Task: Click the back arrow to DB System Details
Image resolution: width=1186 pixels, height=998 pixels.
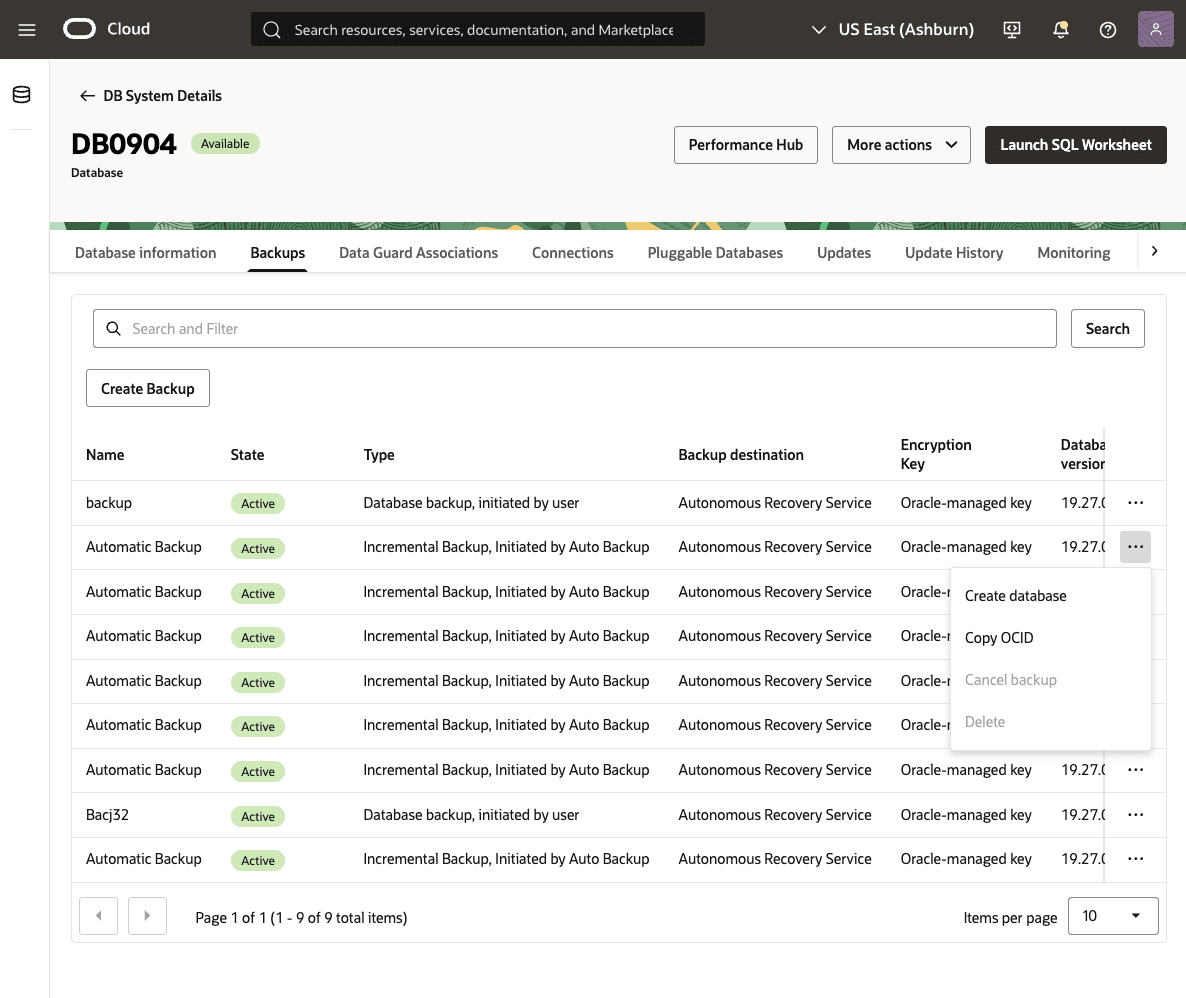Action: (x=88, y=96)
